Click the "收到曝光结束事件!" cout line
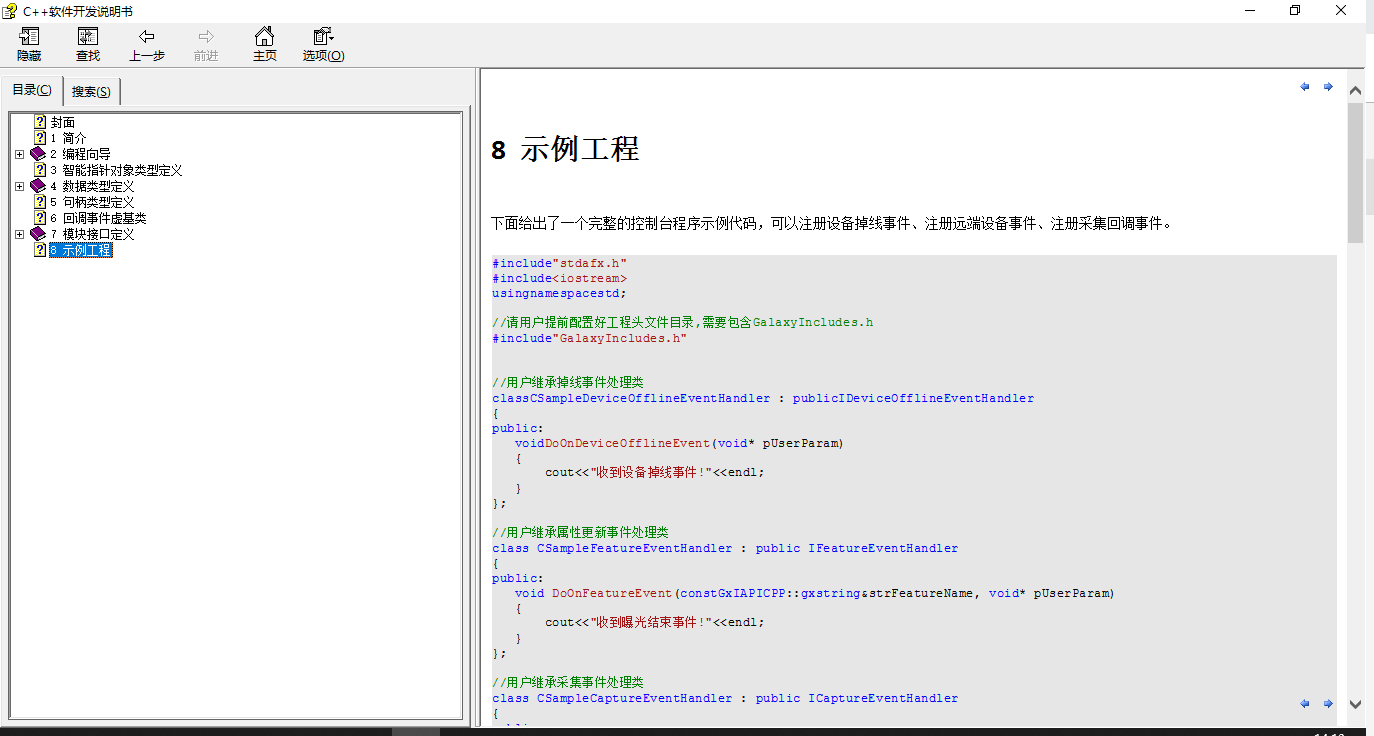 click(654, 622)
